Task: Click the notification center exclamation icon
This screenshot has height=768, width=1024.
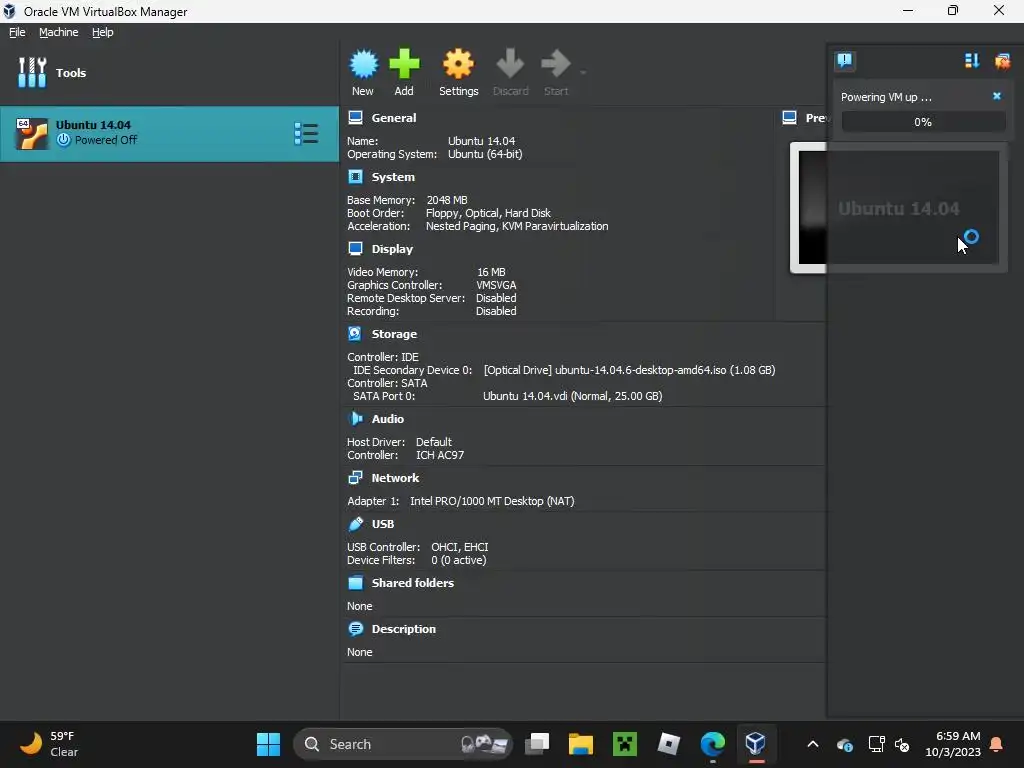Action: coord(844,61)
